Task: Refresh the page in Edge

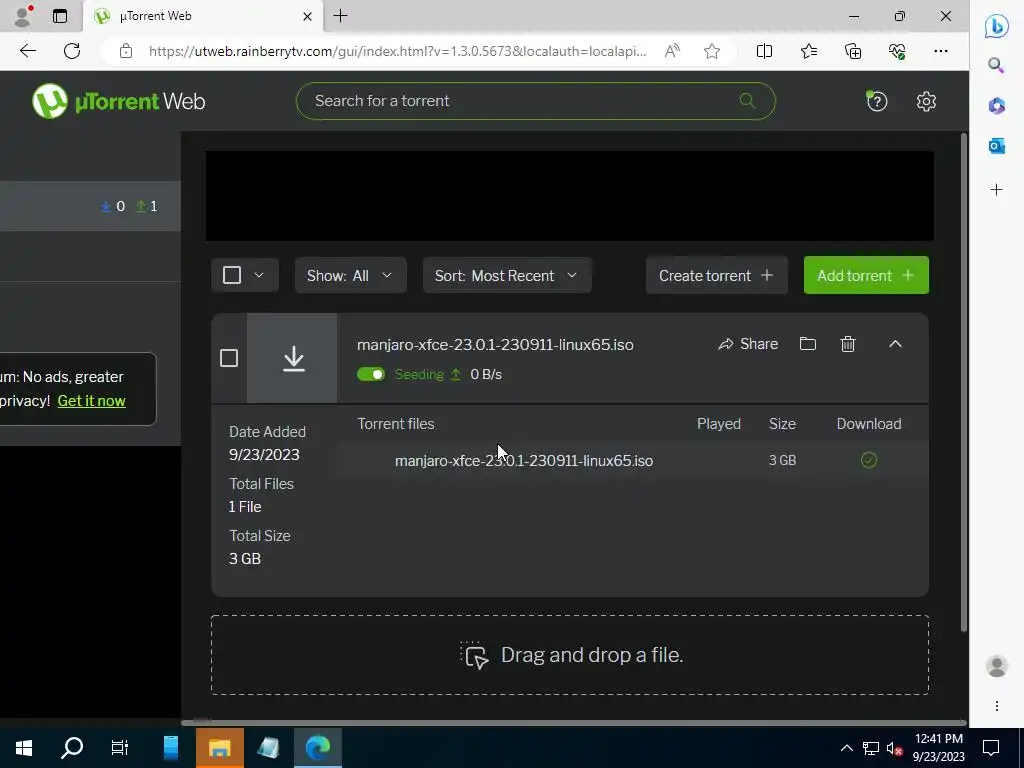Action: coord(72,51)
